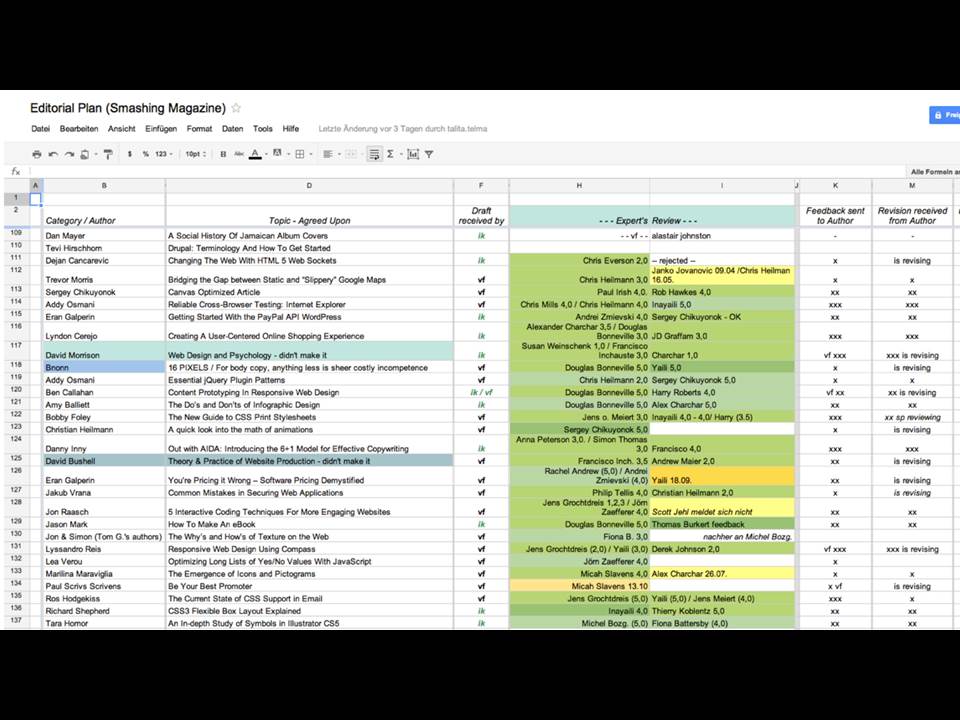The width and height of the screenshot is (960, 720).
Task: Click the borders grid icon
Action: 300,154
